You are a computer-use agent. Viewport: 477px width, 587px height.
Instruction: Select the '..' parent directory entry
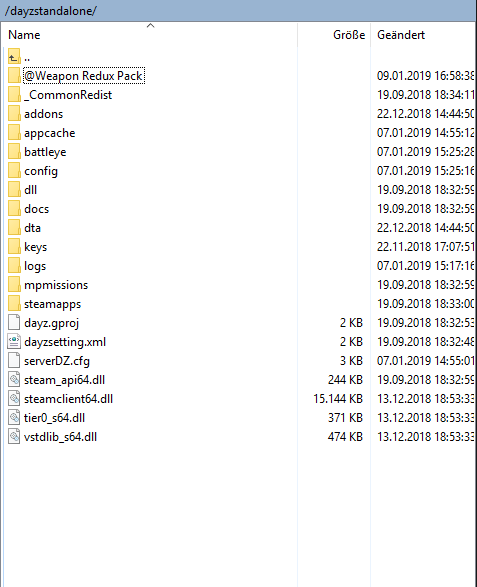[x=27, y=58]
